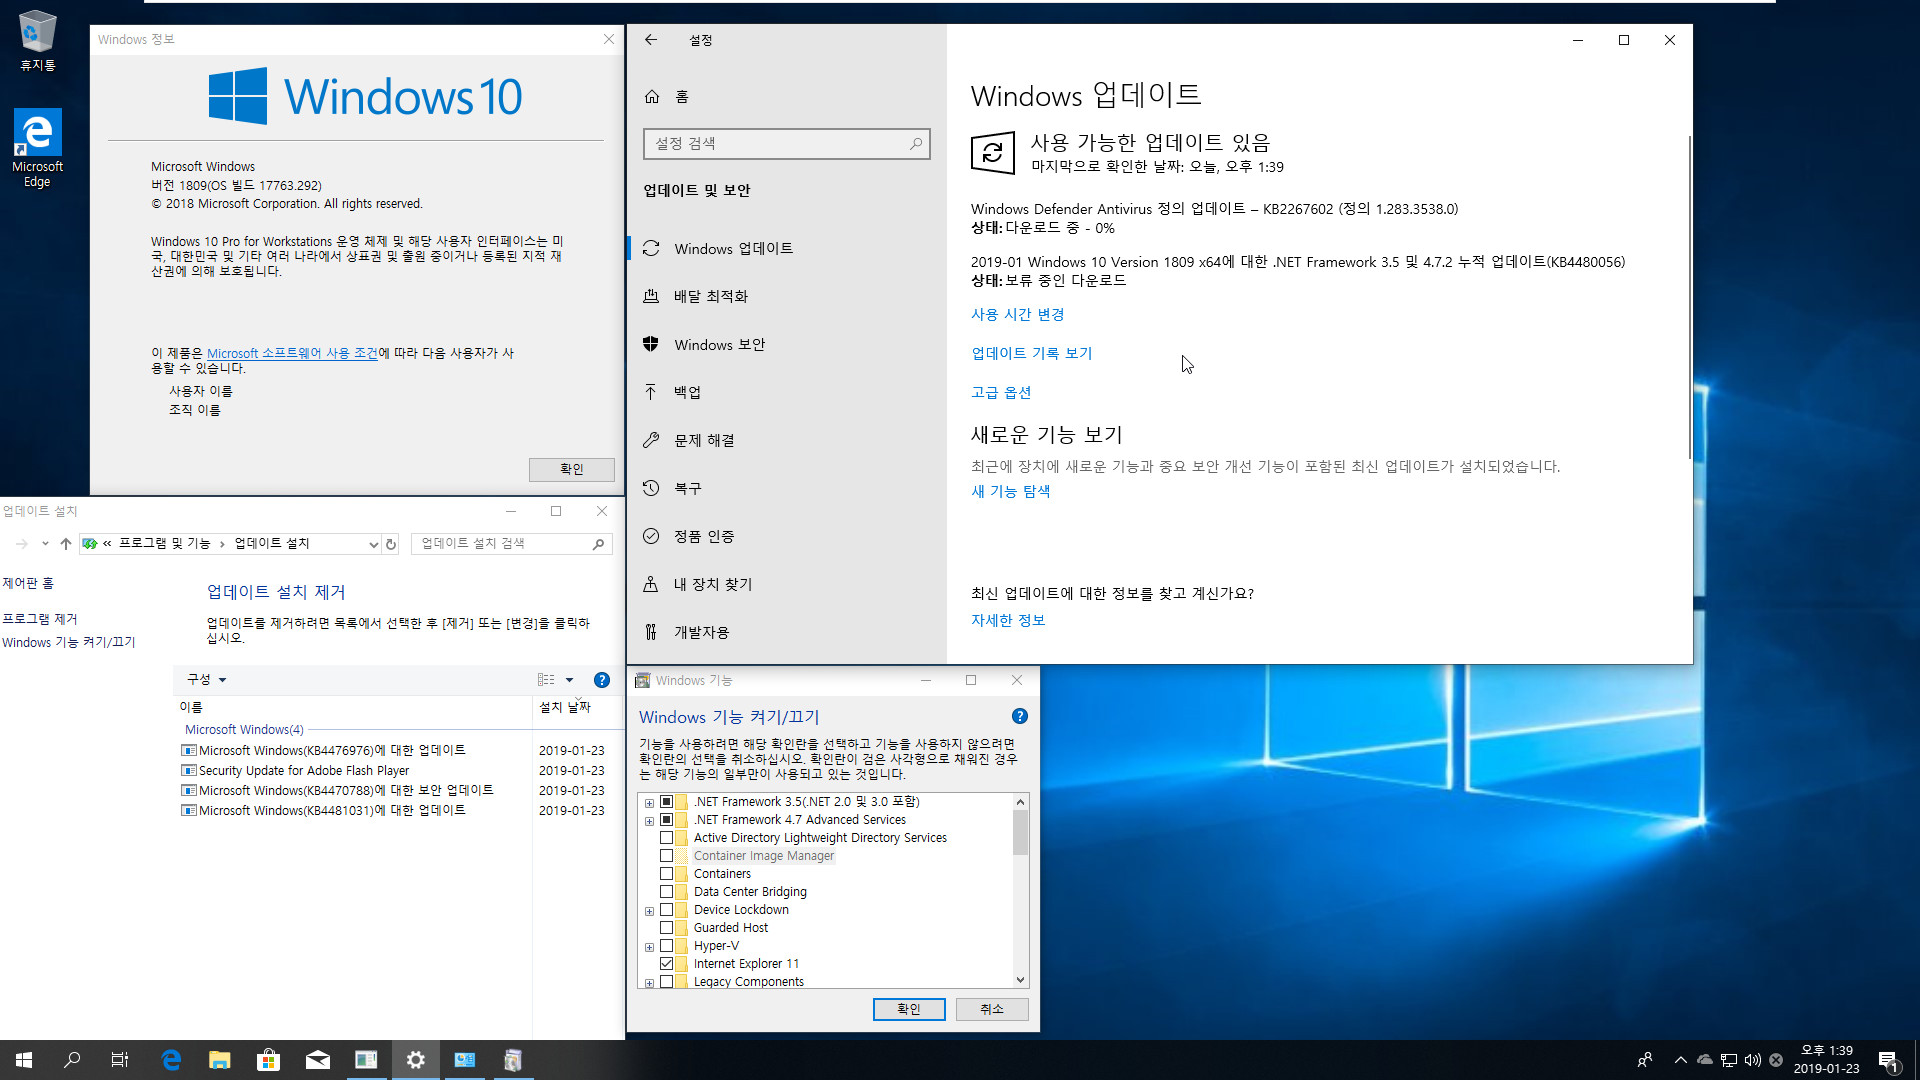Toggle the .NET Framework 3.5 checkbox
Screen dimensions: 1920x1080
point(666,802)
